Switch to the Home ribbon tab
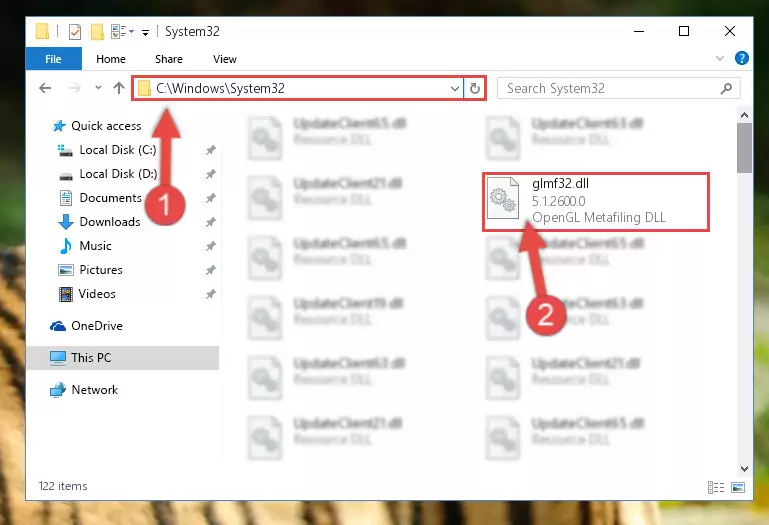The width and height of the screenshot is (769, 525). pos(111,59)
